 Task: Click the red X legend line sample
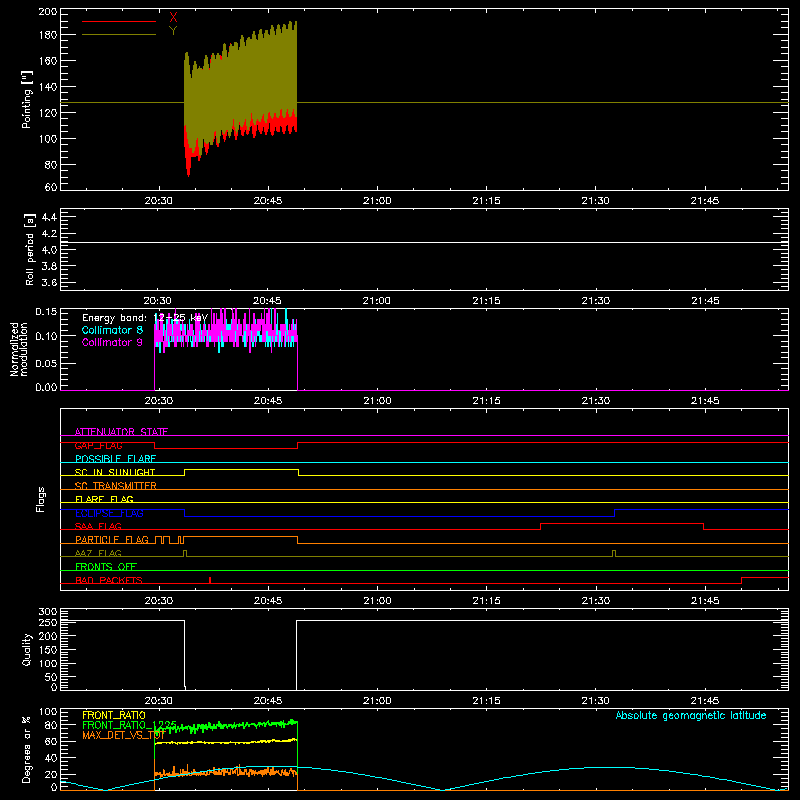[x=119, y=21]
